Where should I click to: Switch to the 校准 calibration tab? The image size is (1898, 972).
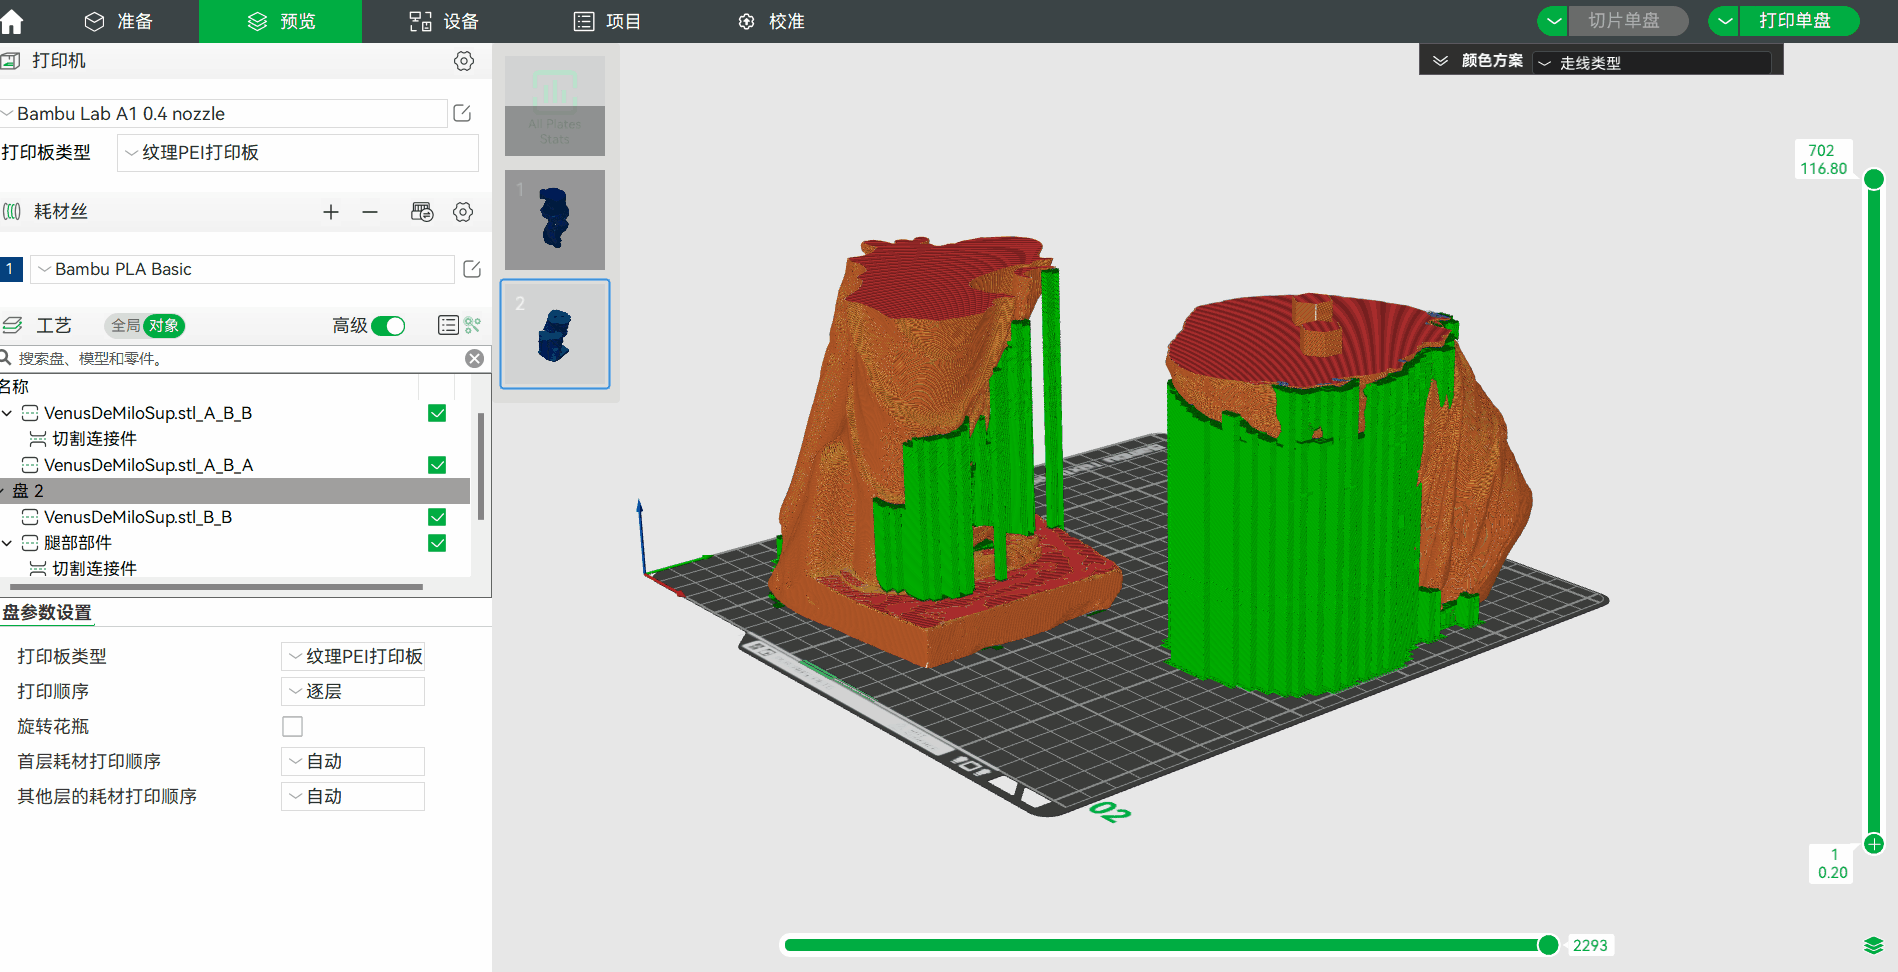point(771,21)
